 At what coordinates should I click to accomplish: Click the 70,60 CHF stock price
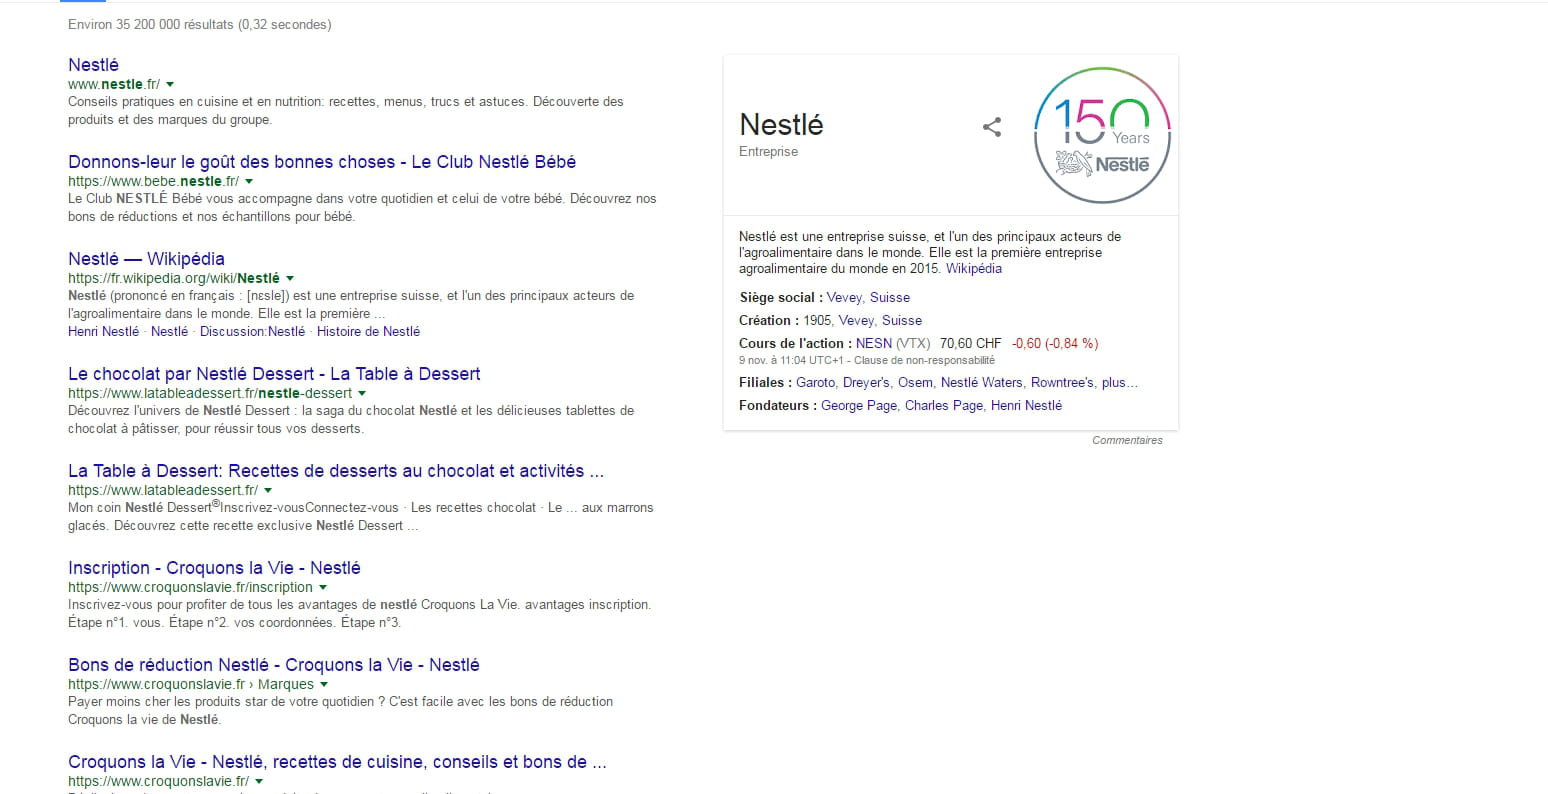click(970, 344)
